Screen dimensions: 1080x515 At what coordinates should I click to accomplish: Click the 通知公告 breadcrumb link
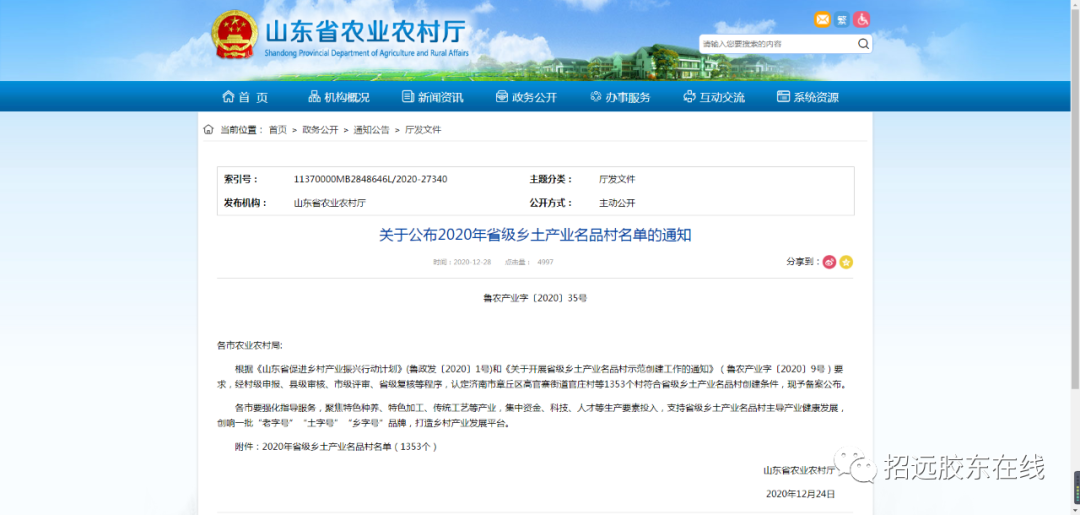coord(372,130)
